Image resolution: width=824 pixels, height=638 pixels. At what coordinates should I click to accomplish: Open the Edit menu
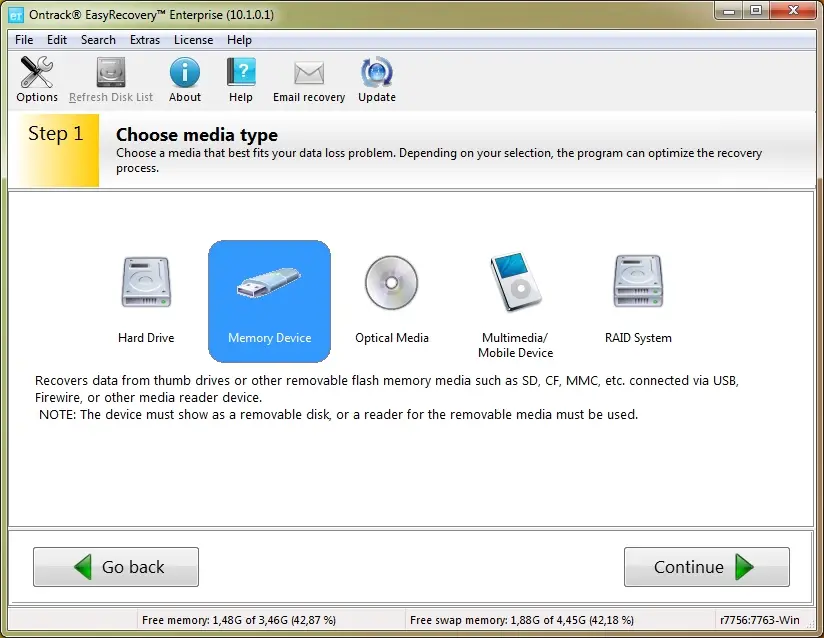[x=57, y=40]
